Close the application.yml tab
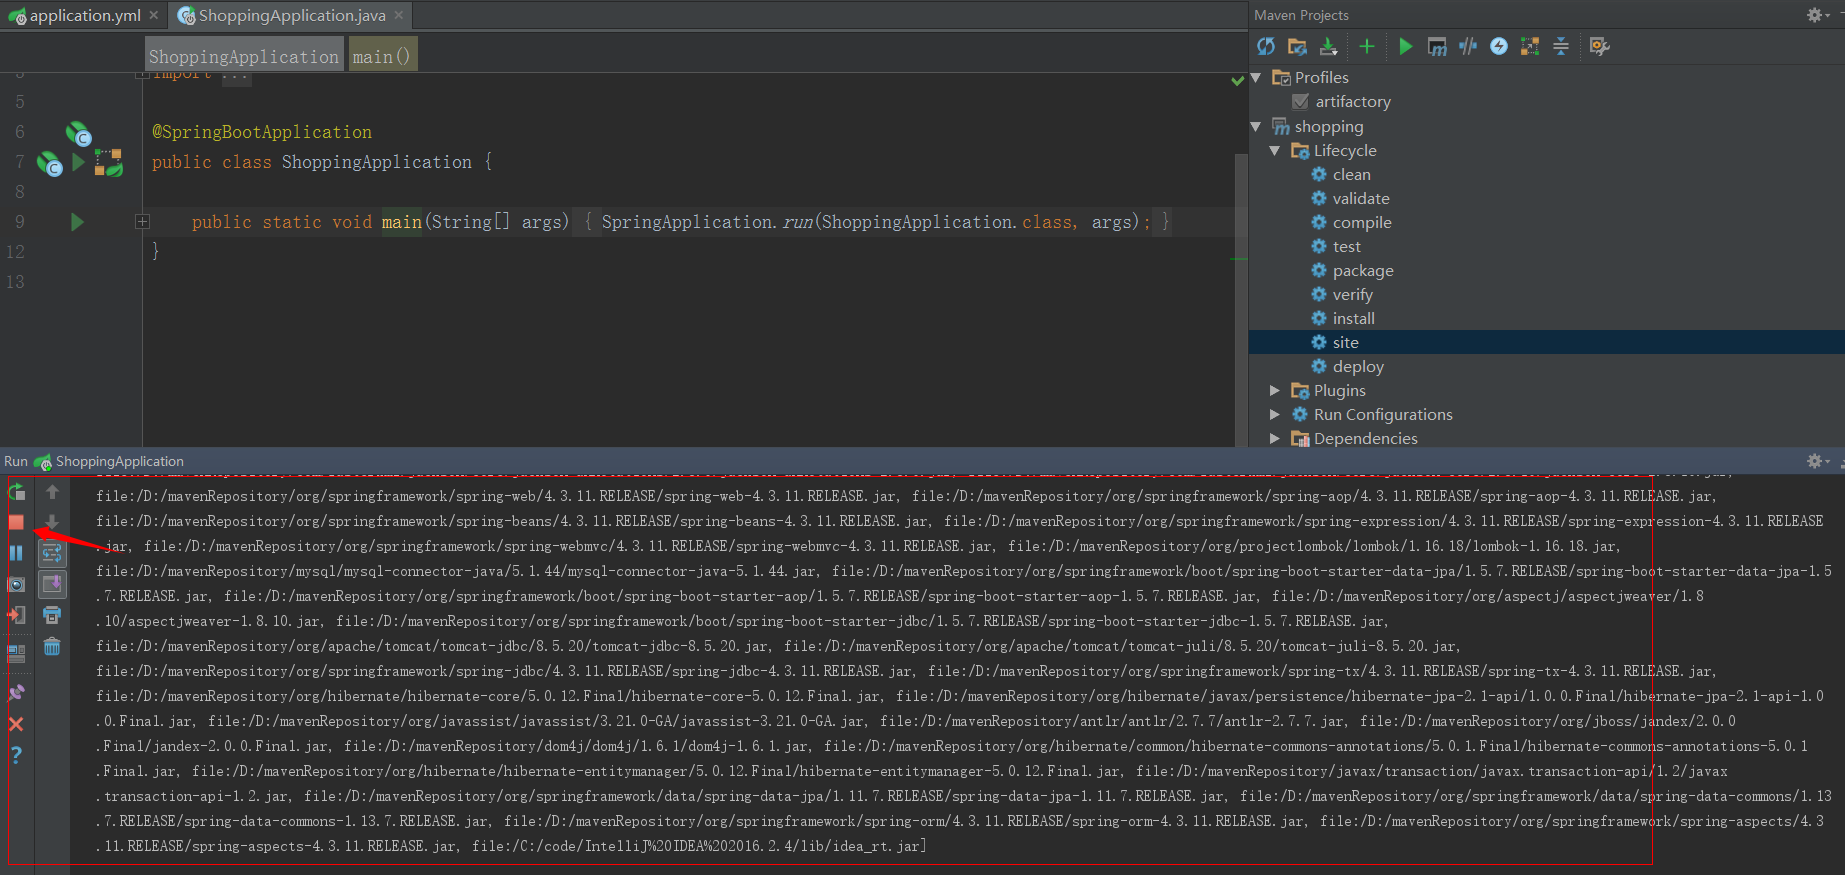The height and width of the screenshot is (876, 1846). pyautogui.click(x=154, y=15)
